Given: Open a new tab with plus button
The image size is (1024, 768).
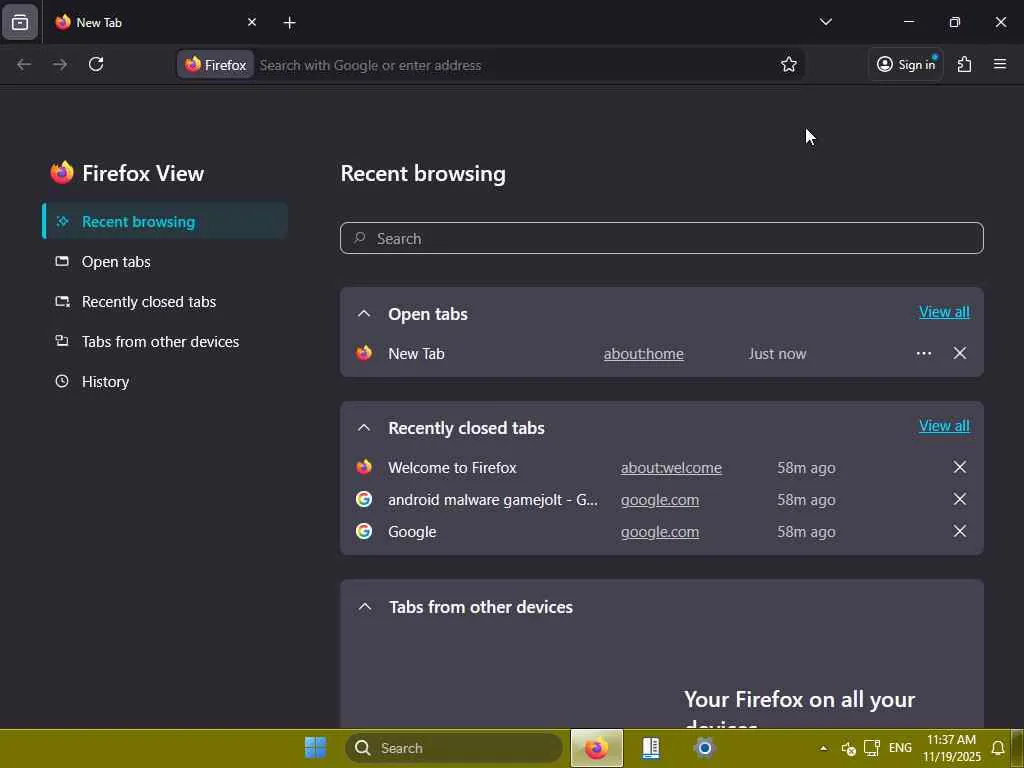Looking at the screenshot, I should tap(289, 23).
